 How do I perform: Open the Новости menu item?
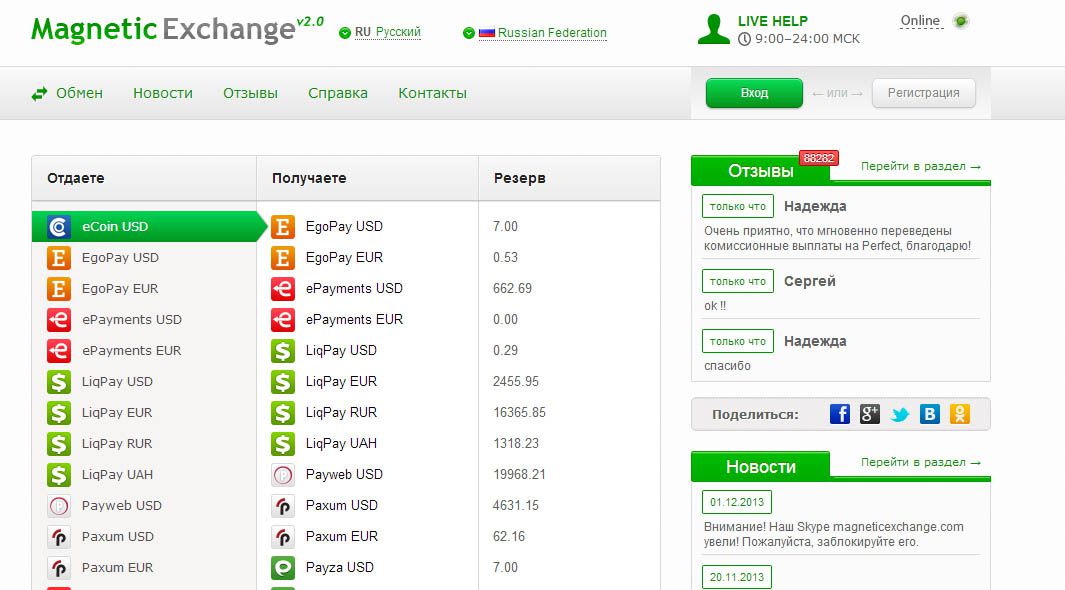(x=163, y=93)
